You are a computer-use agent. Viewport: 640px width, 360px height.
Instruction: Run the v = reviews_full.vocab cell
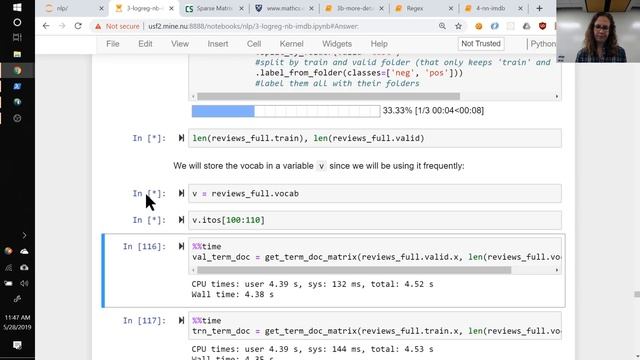tap(181, 193)
